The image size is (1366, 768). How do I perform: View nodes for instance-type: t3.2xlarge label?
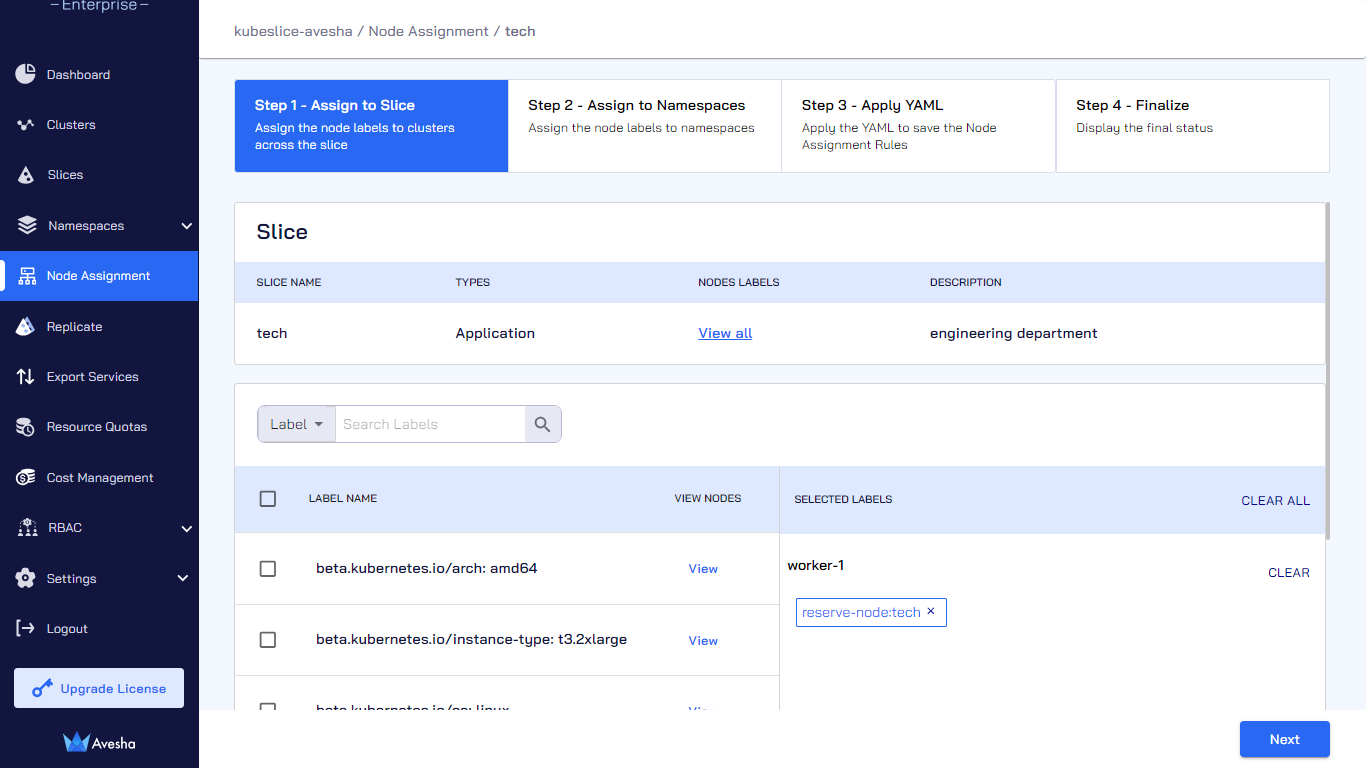703,640
